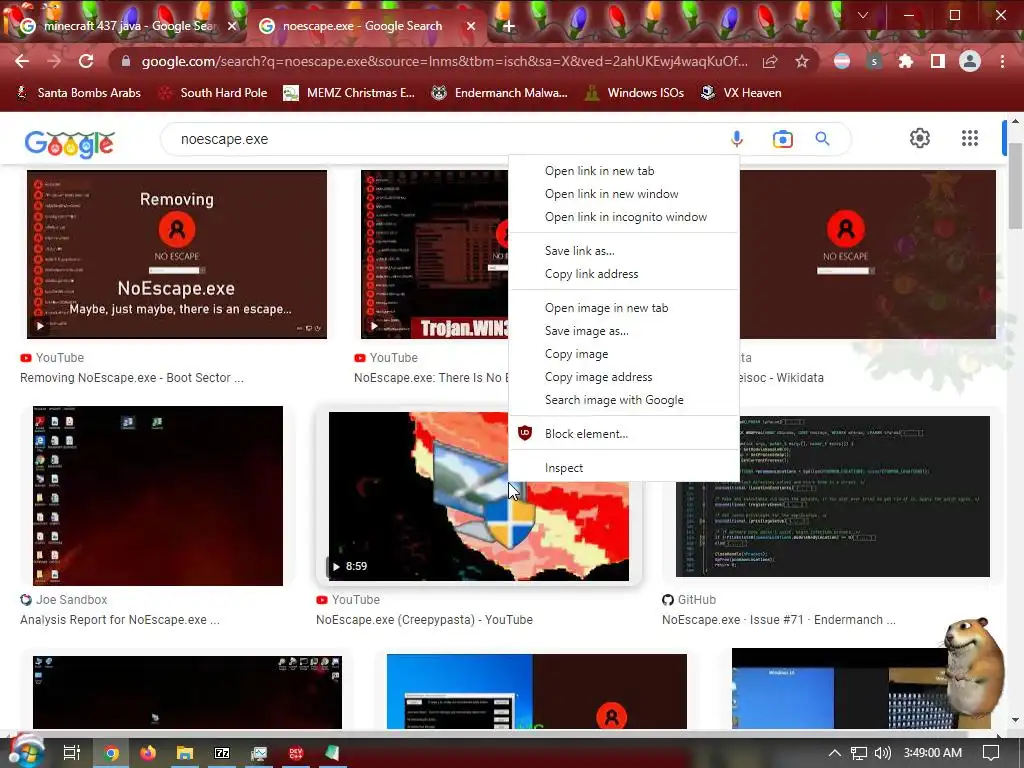Choose Open link in incognito window
The image size is (1024, 768).
click(624, 217)
